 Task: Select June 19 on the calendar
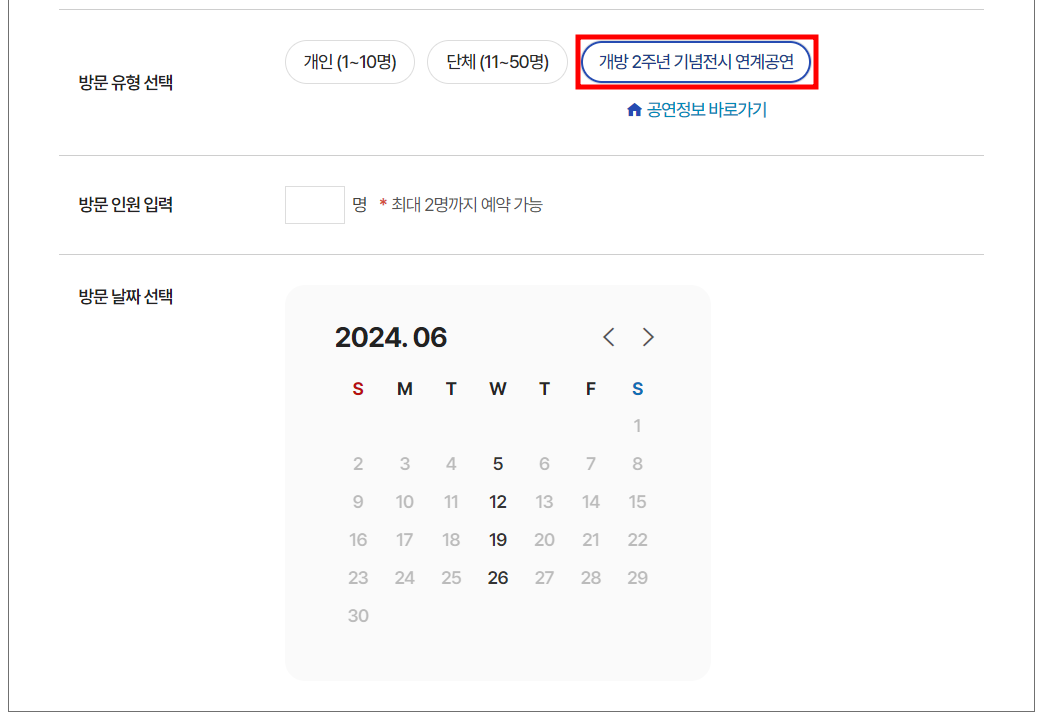click(x=498, y=539)
